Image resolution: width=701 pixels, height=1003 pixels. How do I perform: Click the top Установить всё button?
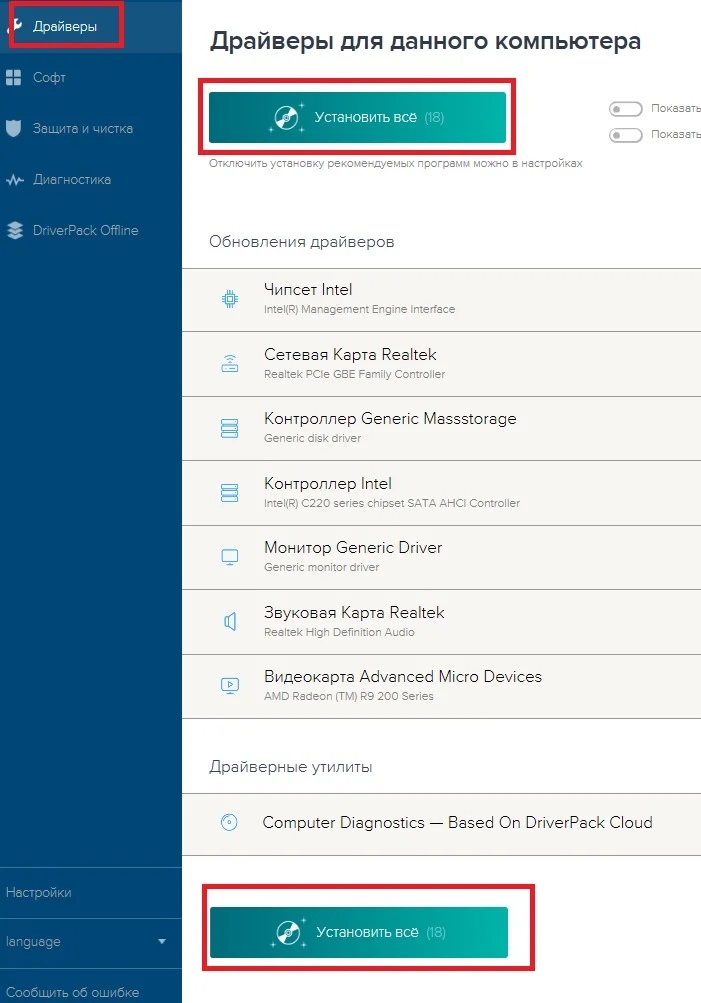pyautogui.click(x=357, y=117)
